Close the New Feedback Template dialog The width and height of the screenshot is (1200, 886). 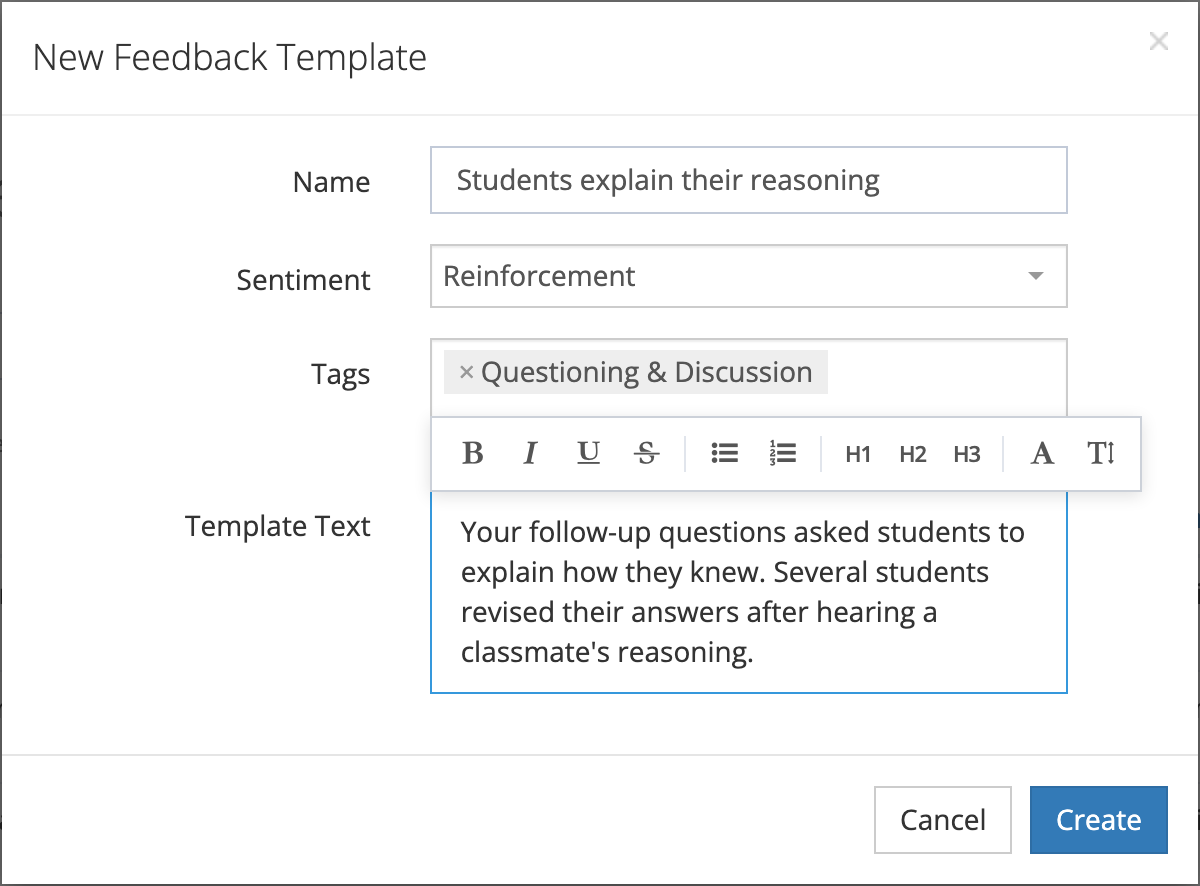(x=1158, y=41)
